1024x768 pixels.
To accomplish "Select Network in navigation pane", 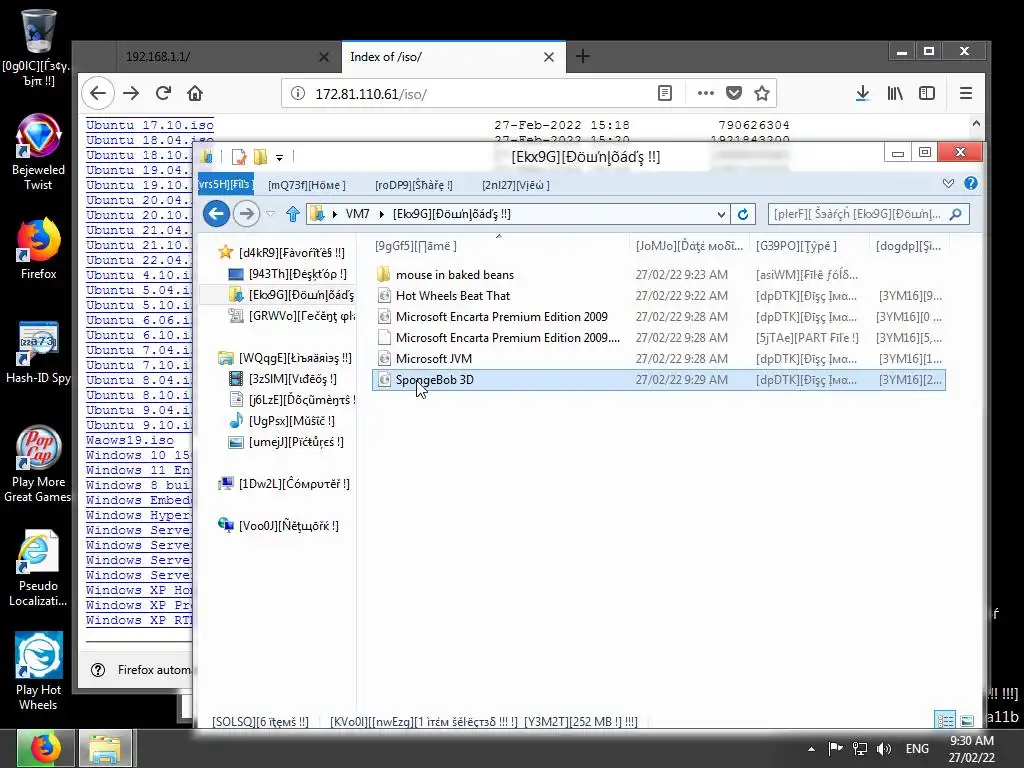I will click(279, 526).
